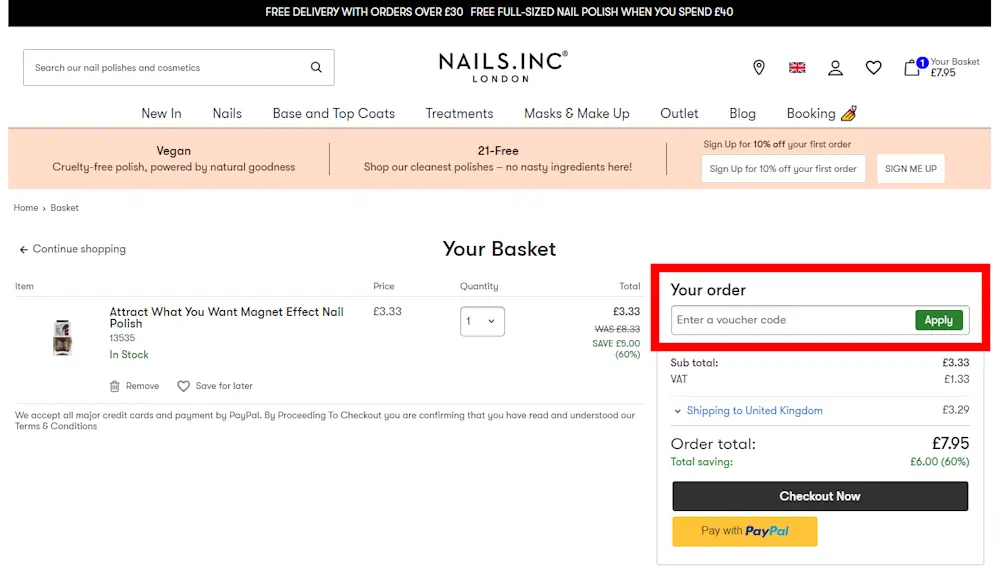Open the Outlet menu
Viewport: 1000px width, 574px height.
point(679,114)
